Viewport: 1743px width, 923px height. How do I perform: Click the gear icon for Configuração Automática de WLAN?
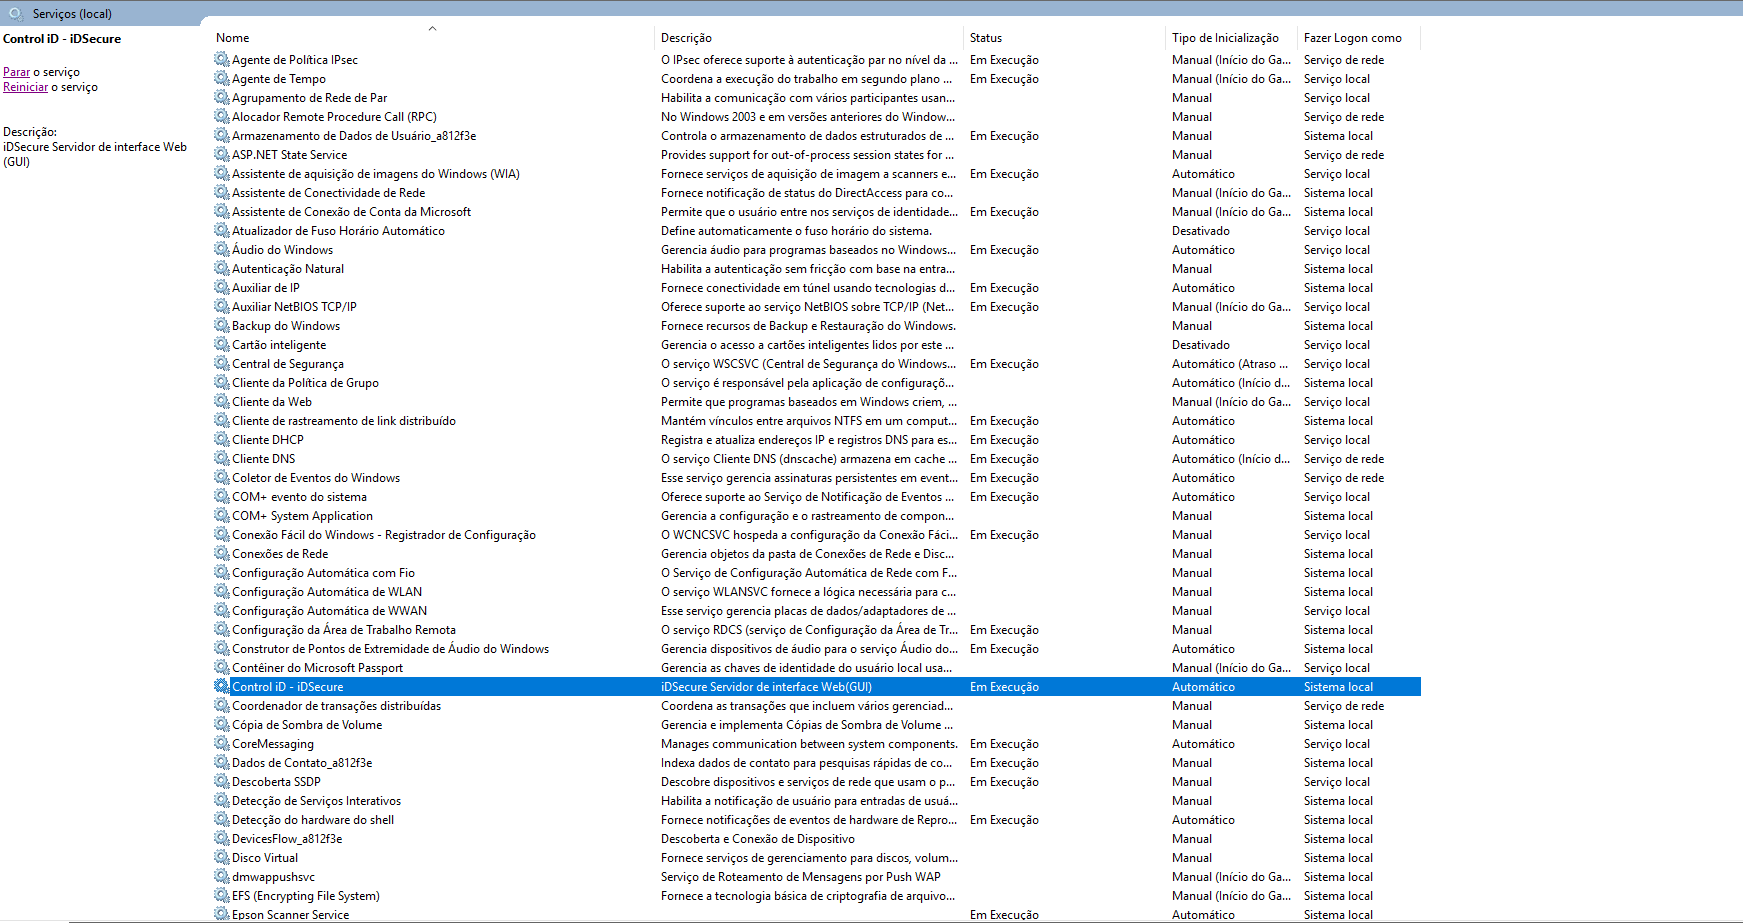pyautogui.click(x=221, y=592)
